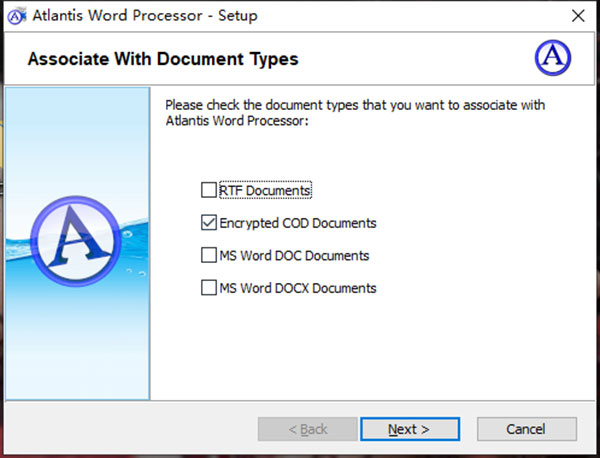Uncheck the Encrypted COD Documents checkbox
The height and width of the screenshot is (458, 600).
click(x=208, y=223)
